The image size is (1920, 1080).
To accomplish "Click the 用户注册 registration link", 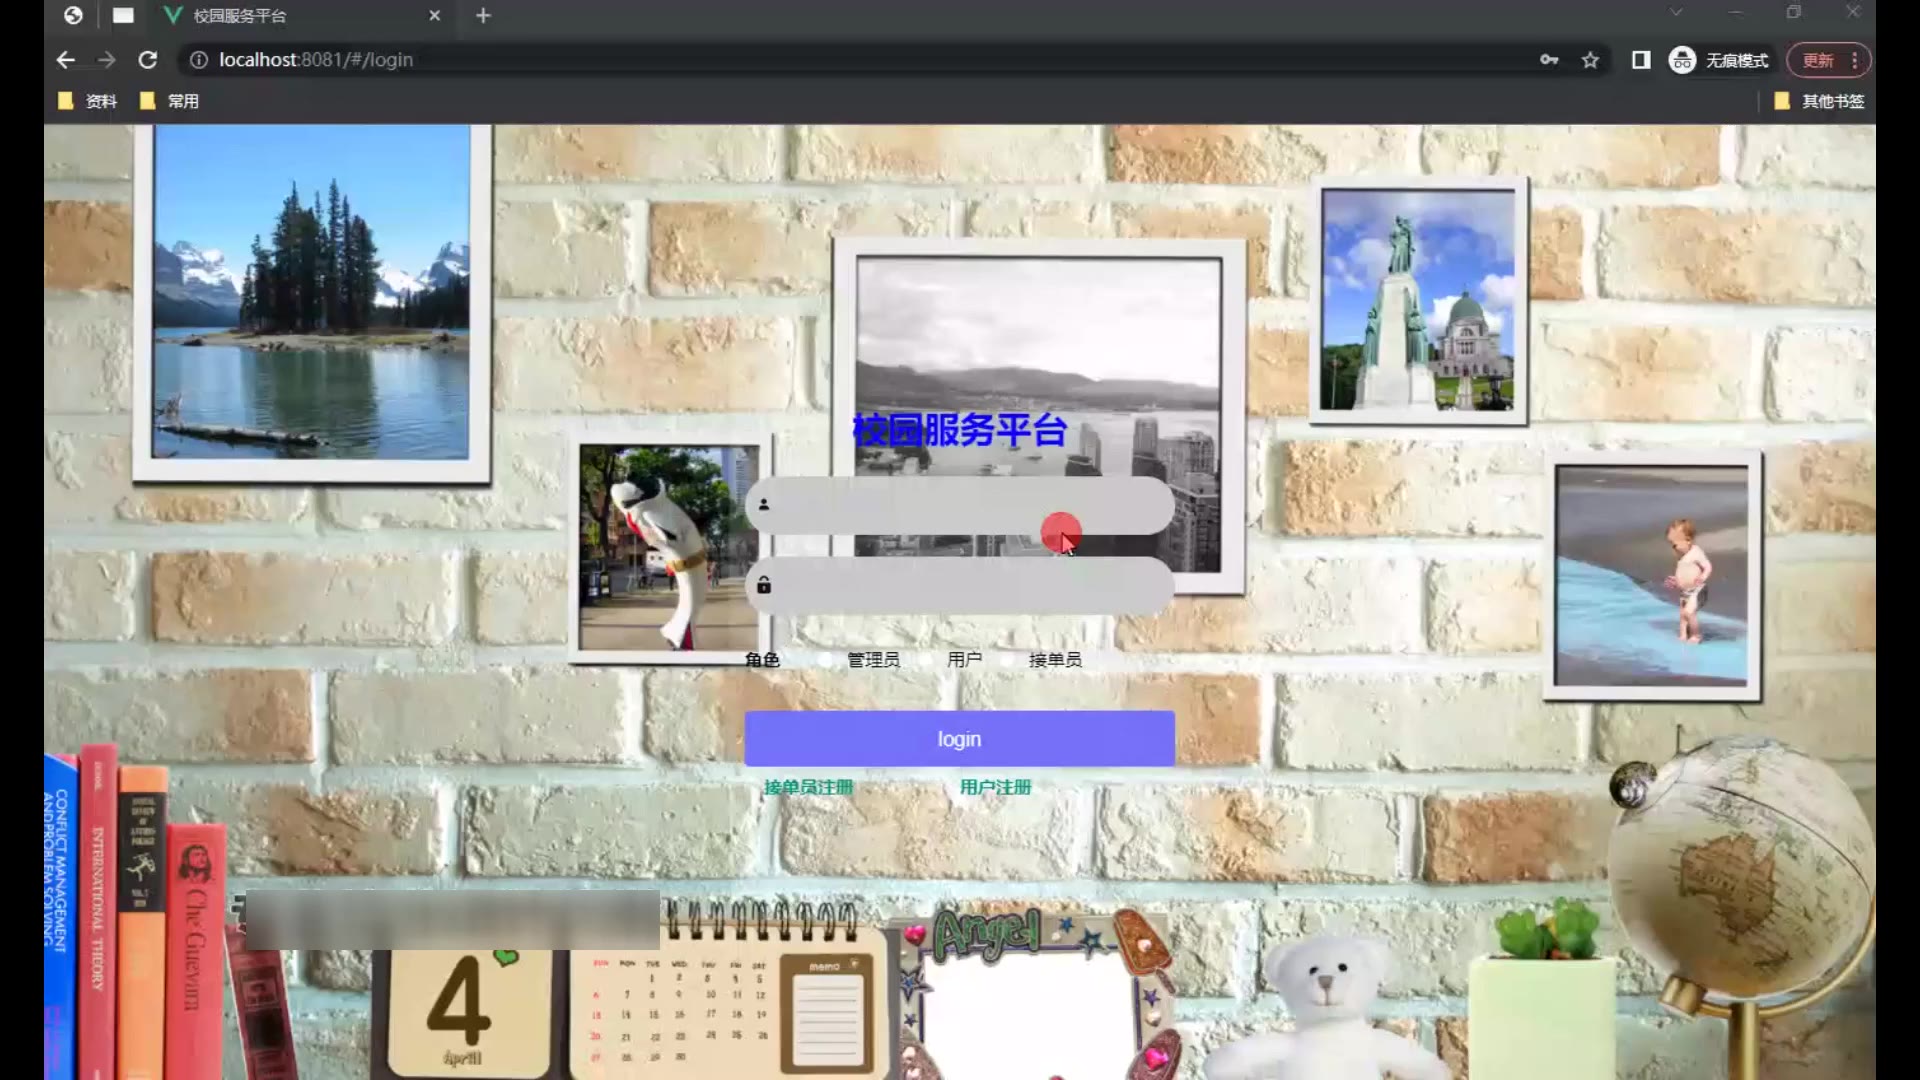I will 995,787.
